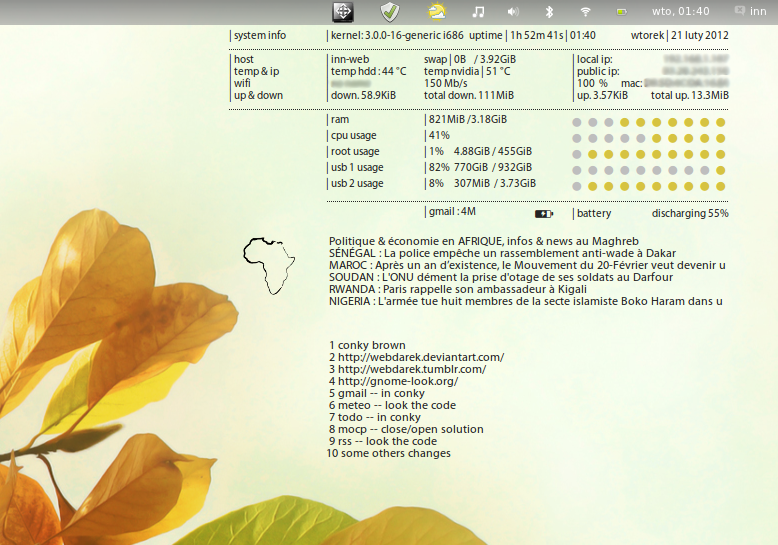Click 'discharging 55%' battery status

click(690, 213)
